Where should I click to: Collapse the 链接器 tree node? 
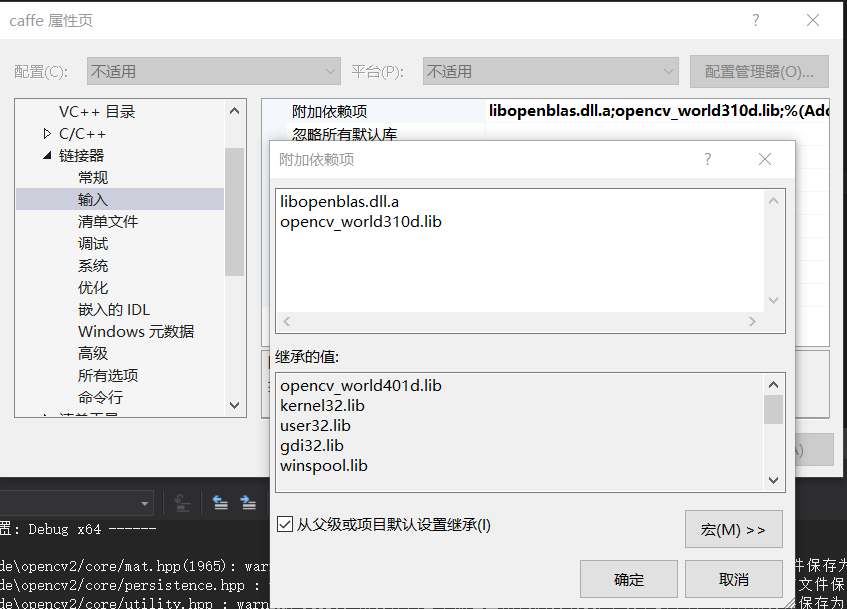48,154
